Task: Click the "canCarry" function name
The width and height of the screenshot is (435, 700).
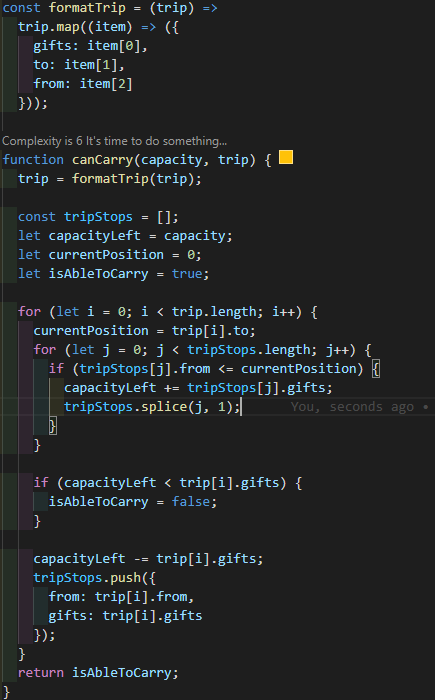Action: pos(102,160)
